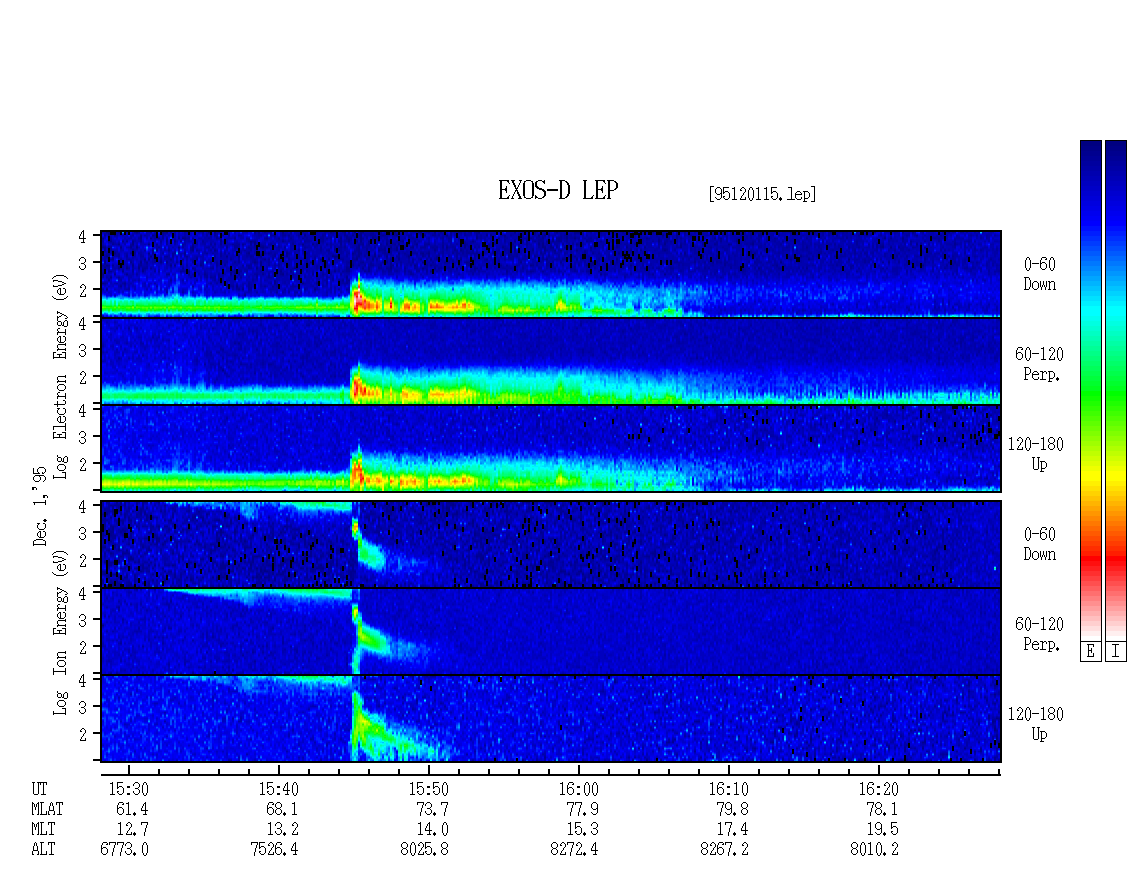1130x875 pixels.
Task: Select the 60-120 Perp. label beside the ion panel
Action: tap(1039, 634)
